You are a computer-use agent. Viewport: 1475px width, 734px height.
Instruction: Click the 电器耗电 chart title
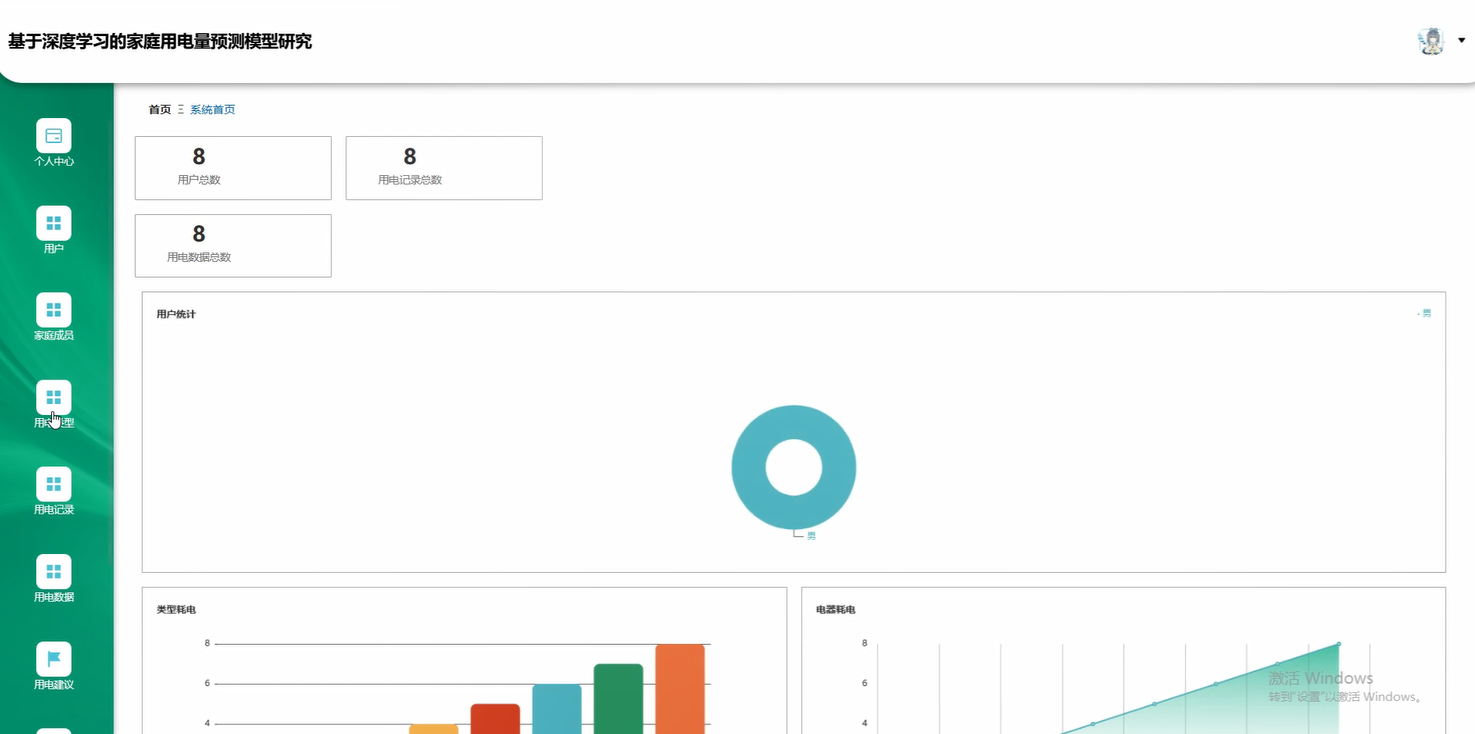tap(836, 610)
